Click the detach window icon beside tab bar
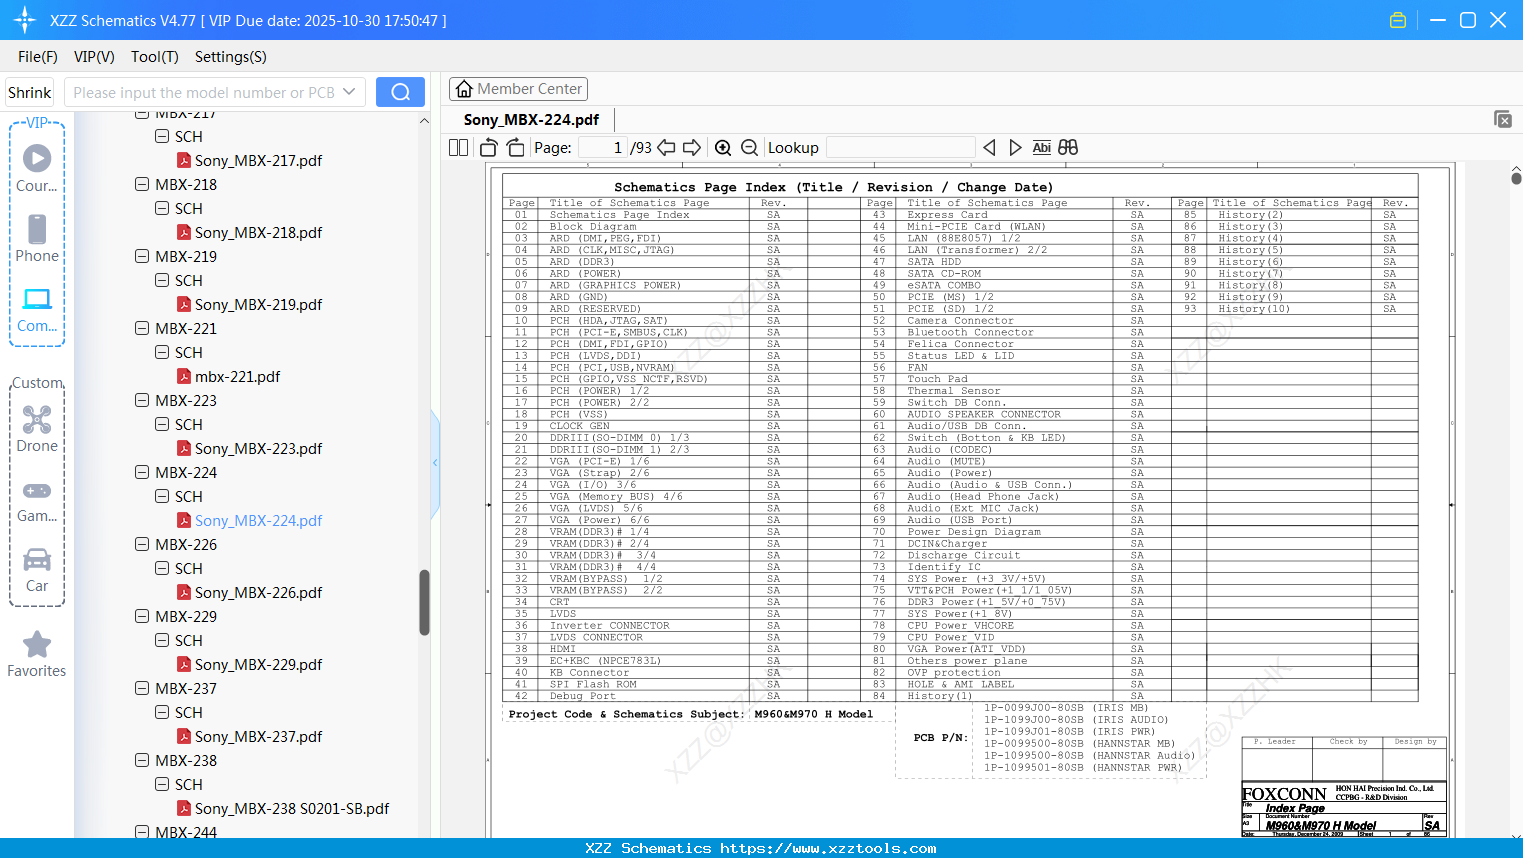The width and height of the screenshot is (1523, 858). click(x=1503, y=119)
